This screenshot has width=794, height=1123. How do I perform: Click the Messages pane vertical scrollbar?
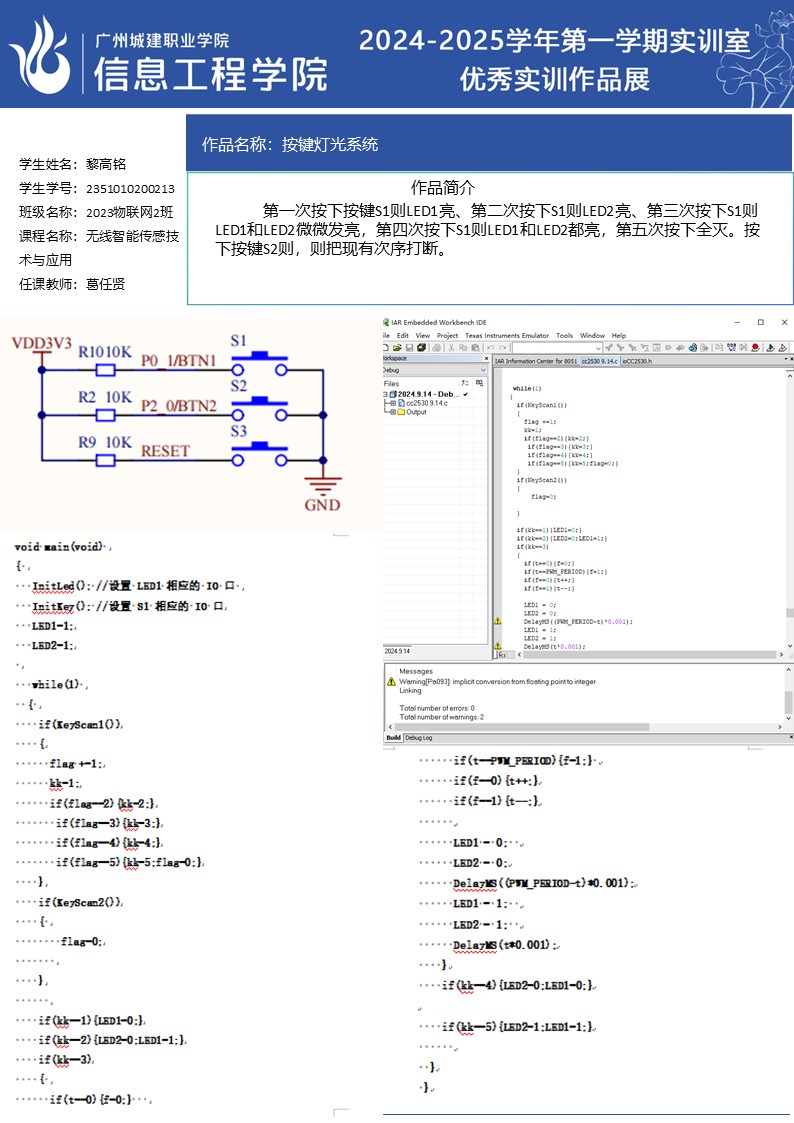[x=788, y=698]
